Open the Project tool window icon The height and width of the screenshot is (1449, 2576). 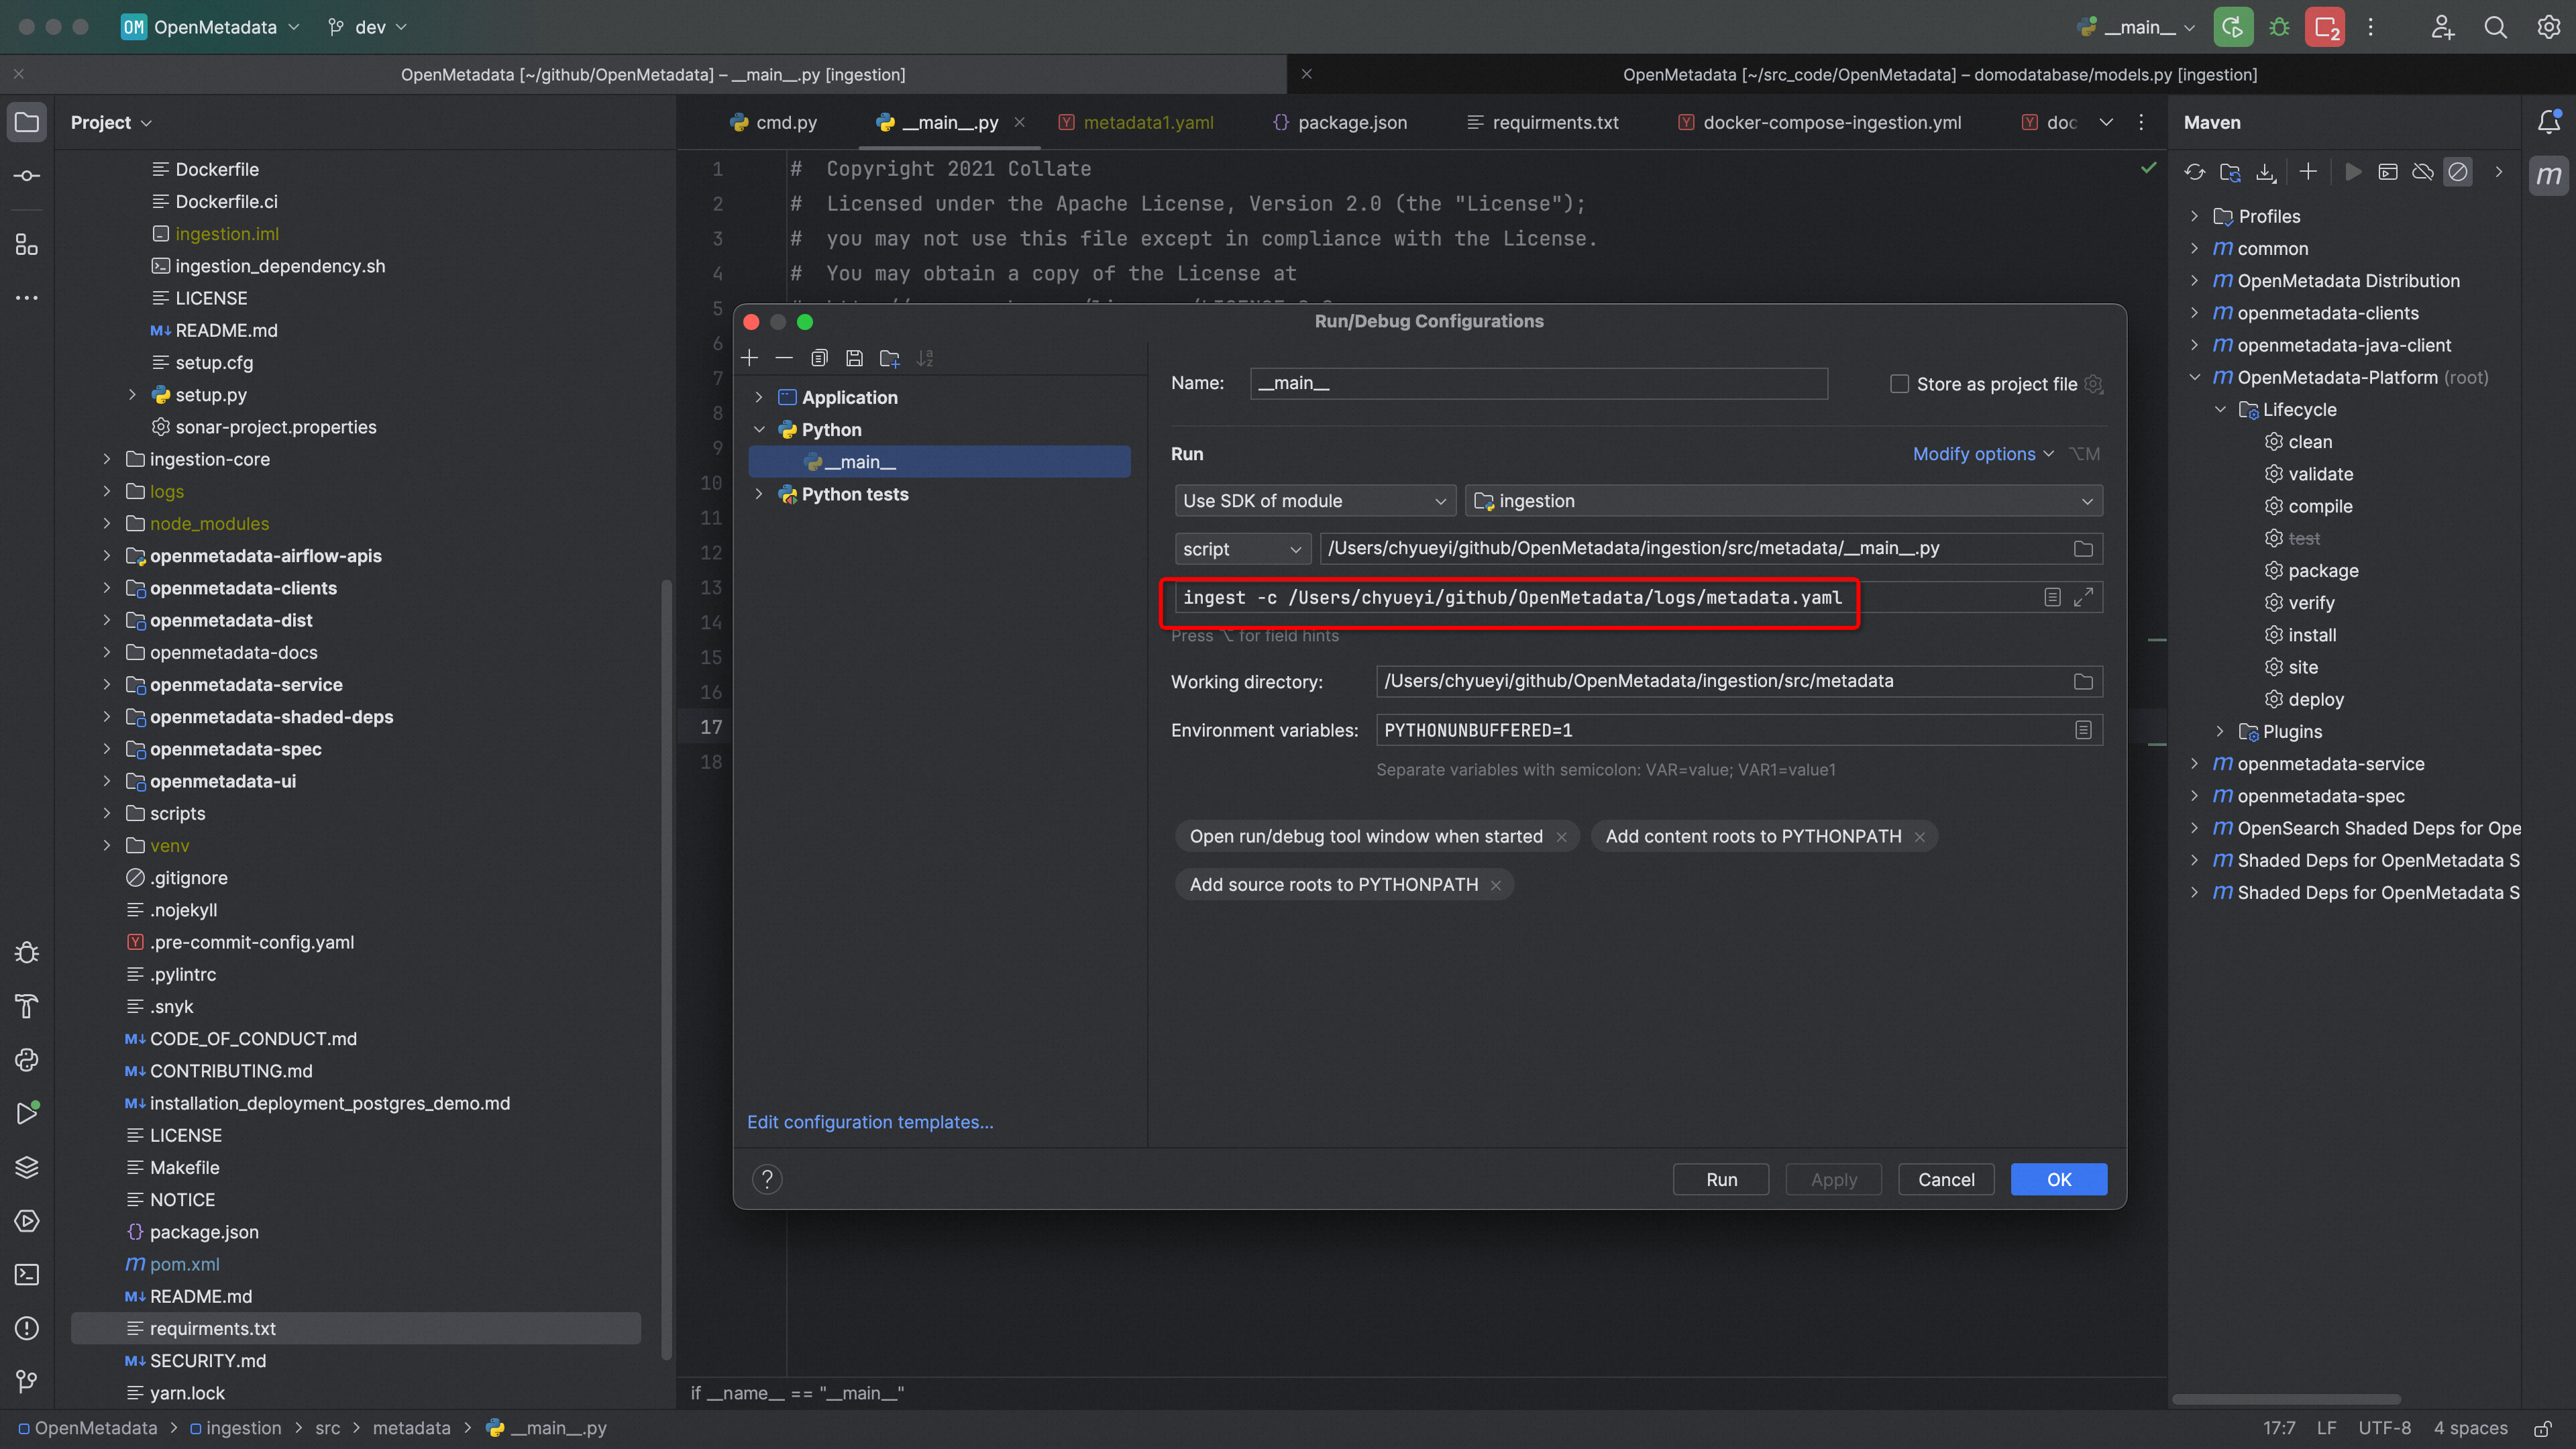(27, 123)
